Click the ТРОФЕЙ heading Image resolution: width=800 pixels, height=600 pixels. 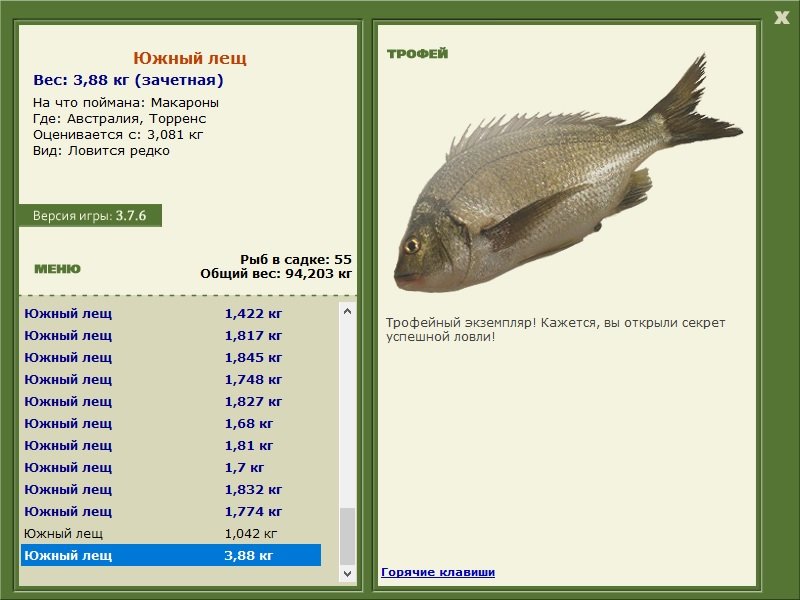(417, 54)
